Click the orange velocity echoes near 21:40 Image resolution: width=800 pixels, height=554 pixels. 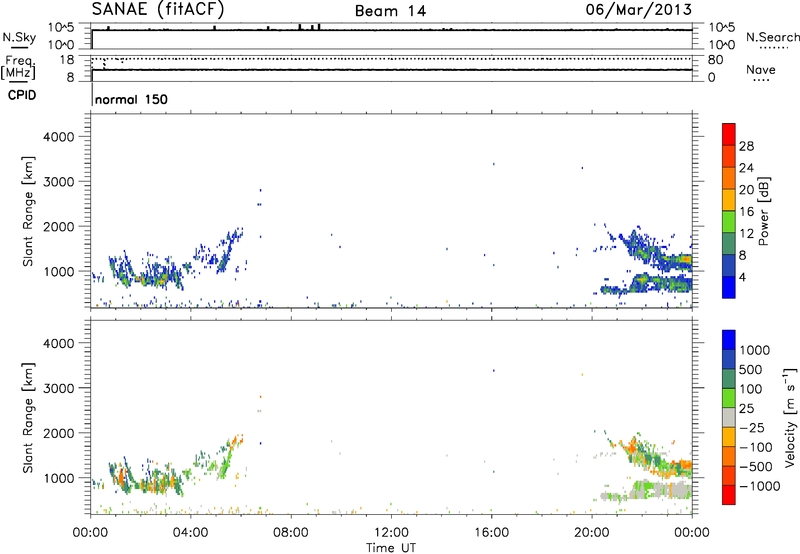633,447
